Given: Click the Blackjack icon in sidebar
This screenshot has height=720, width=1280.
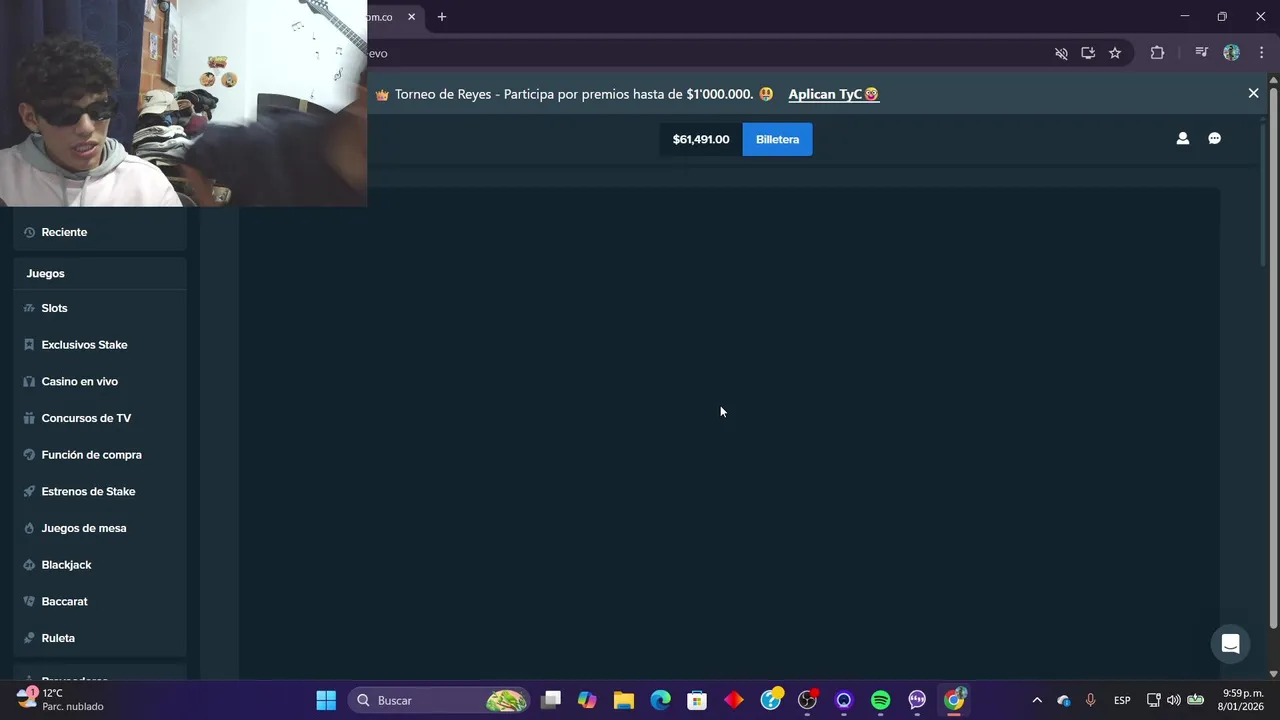Looking at the screenshot, I should click(29, 565).
